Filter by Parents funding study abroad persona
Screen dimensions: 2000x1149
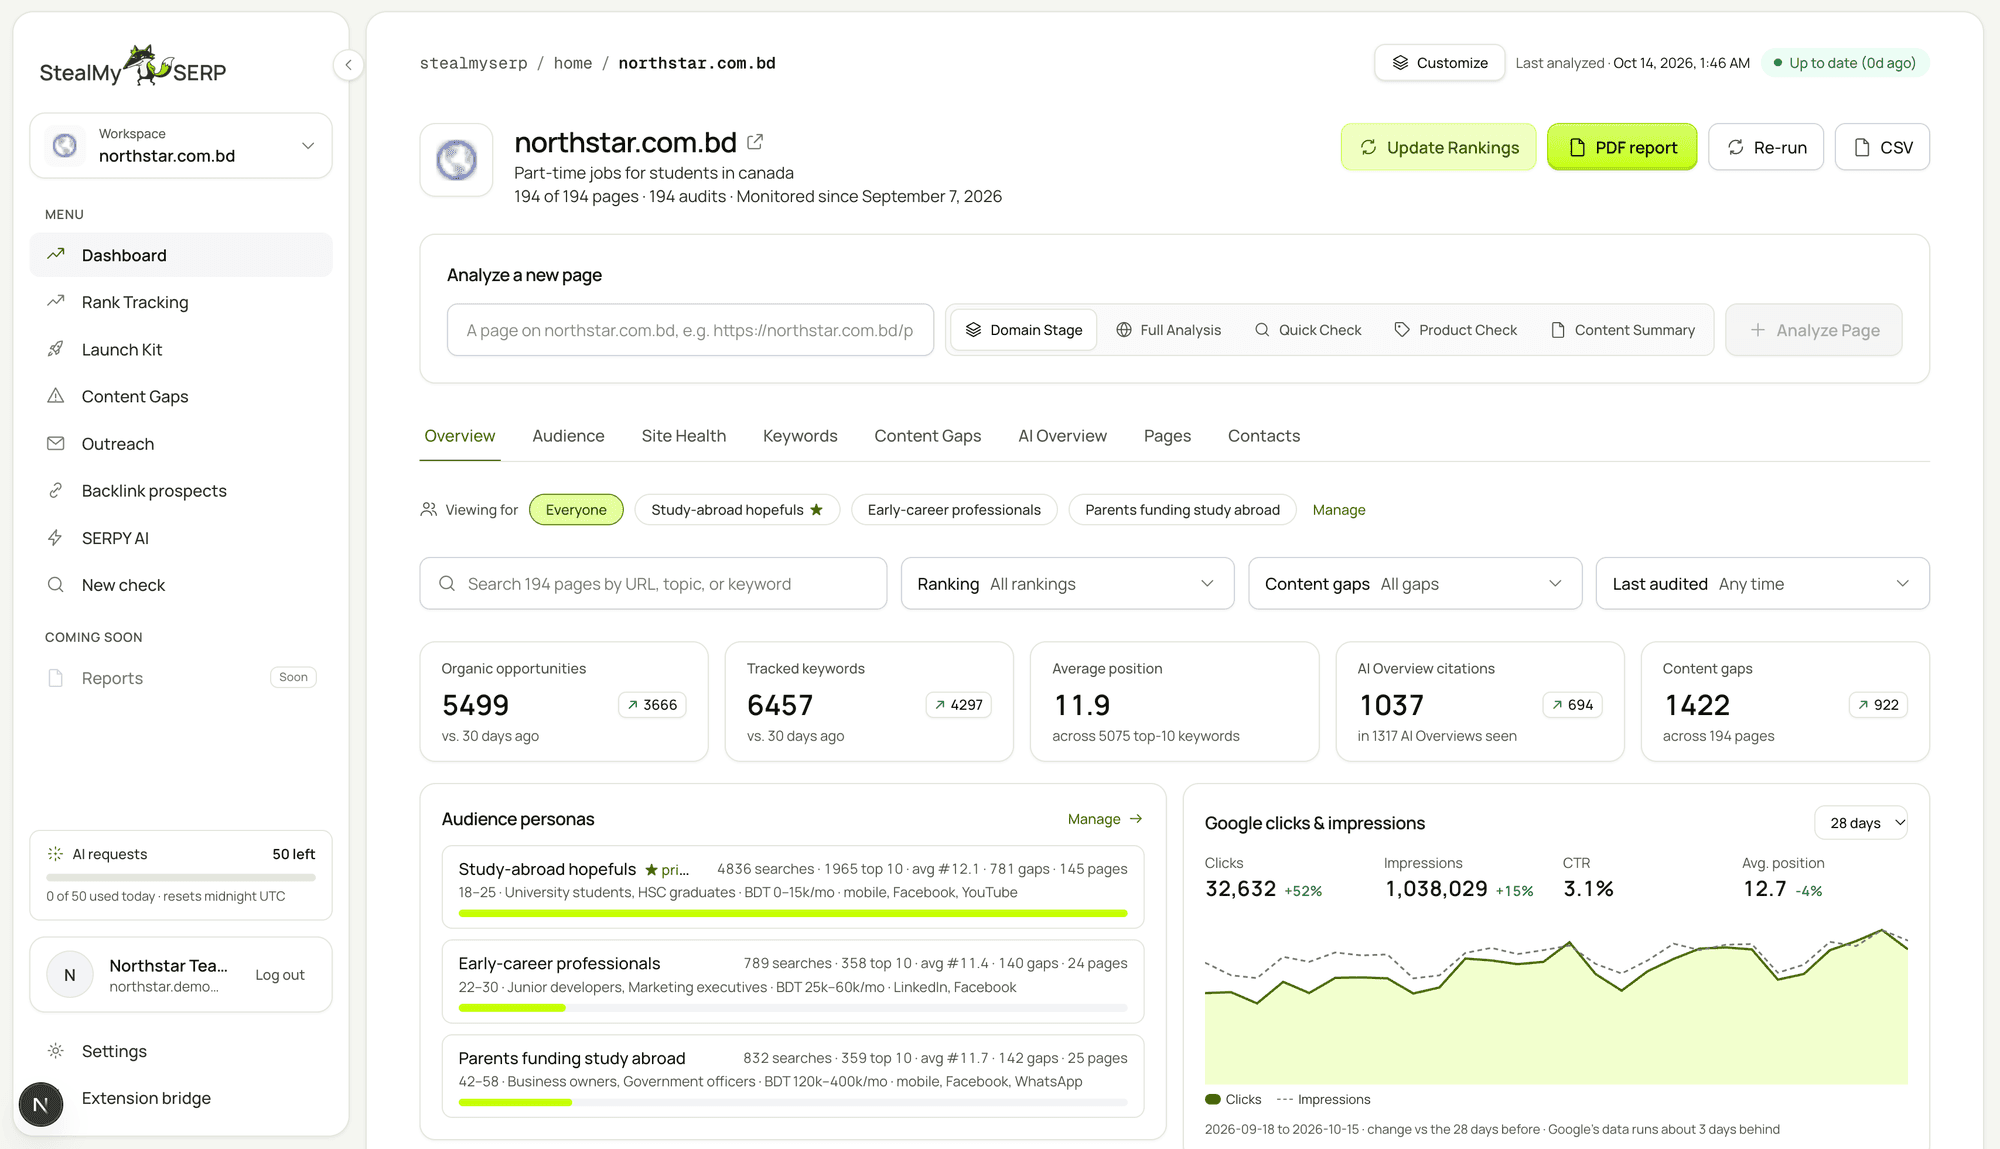click(x=1182, y=510)
